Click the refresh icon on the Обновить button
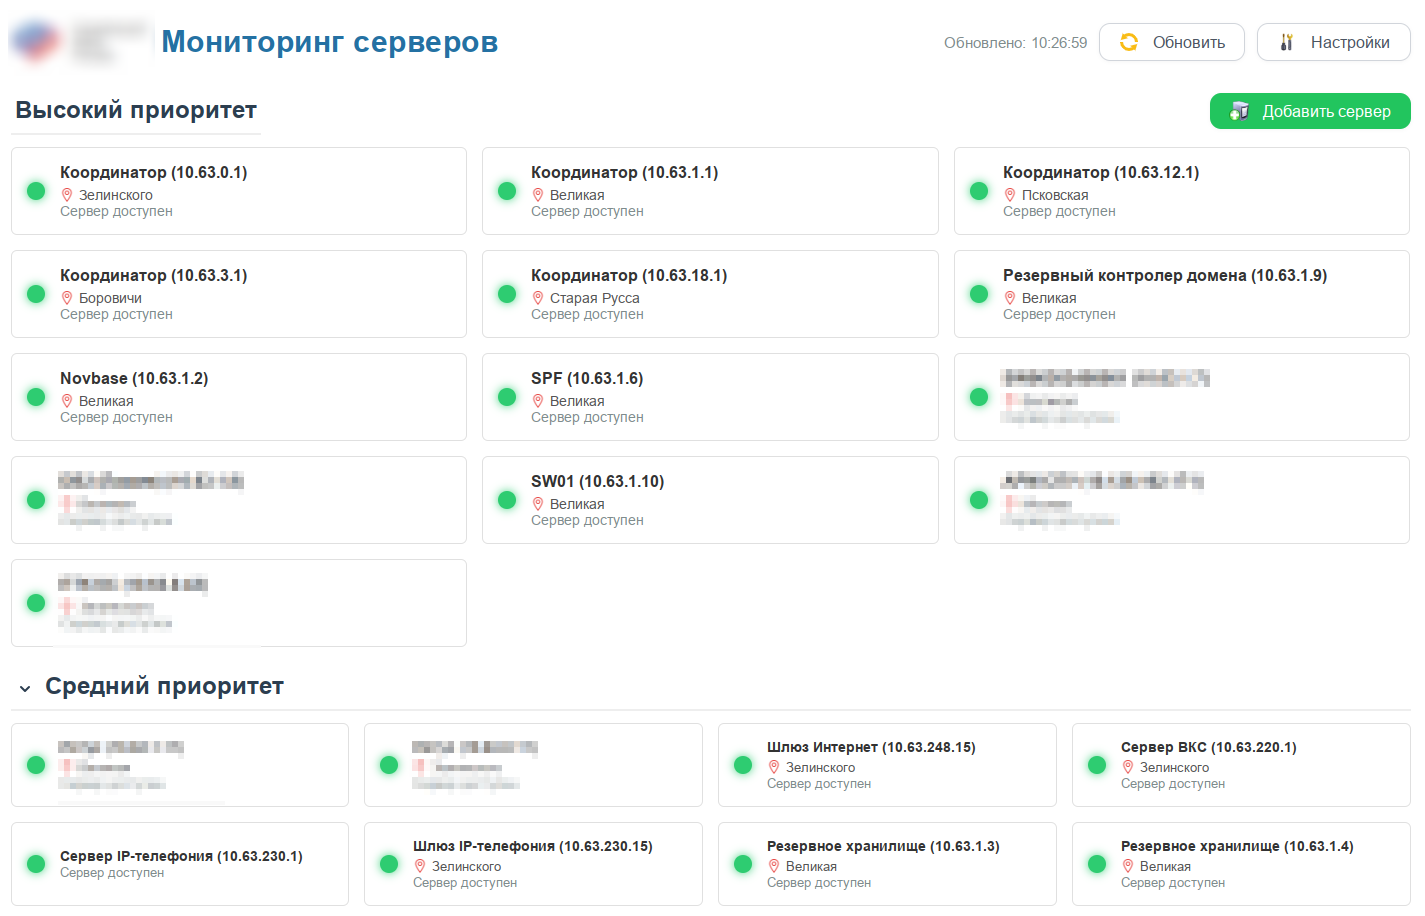Image resolution: width=1425 pixels, height=916 pixels. click(x=1128, y=42)
